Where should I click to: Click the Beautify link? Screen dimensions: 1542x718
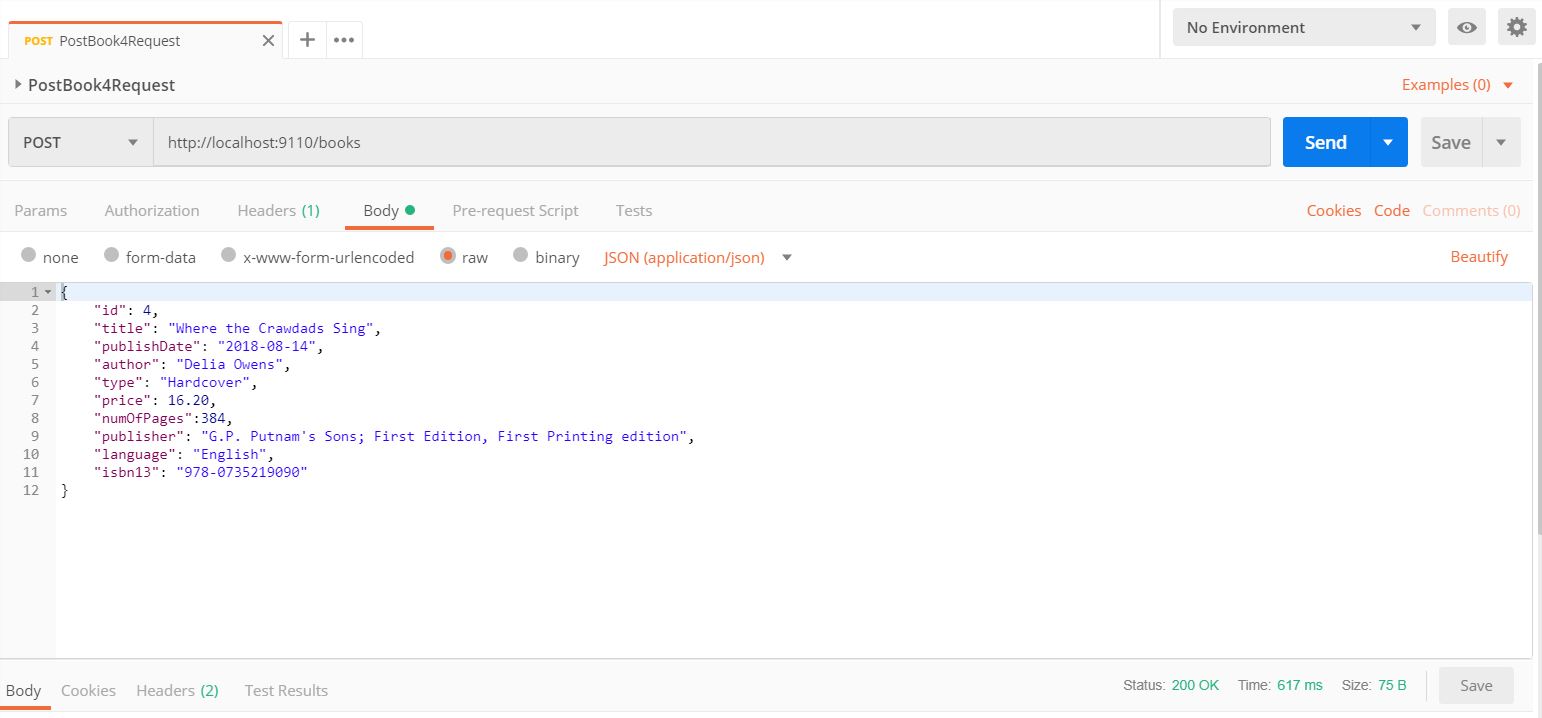pos(1478,257)
